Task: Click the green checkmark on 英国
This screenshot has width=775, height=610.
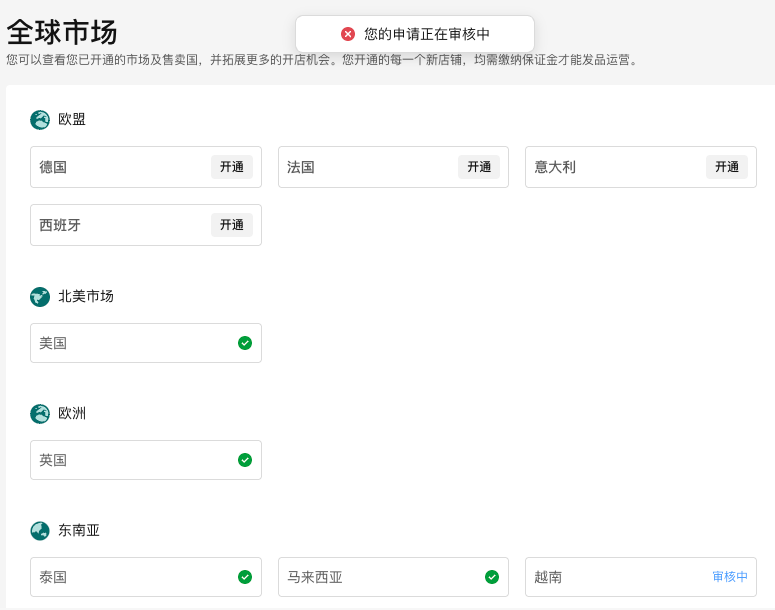Action: (245, 460)
